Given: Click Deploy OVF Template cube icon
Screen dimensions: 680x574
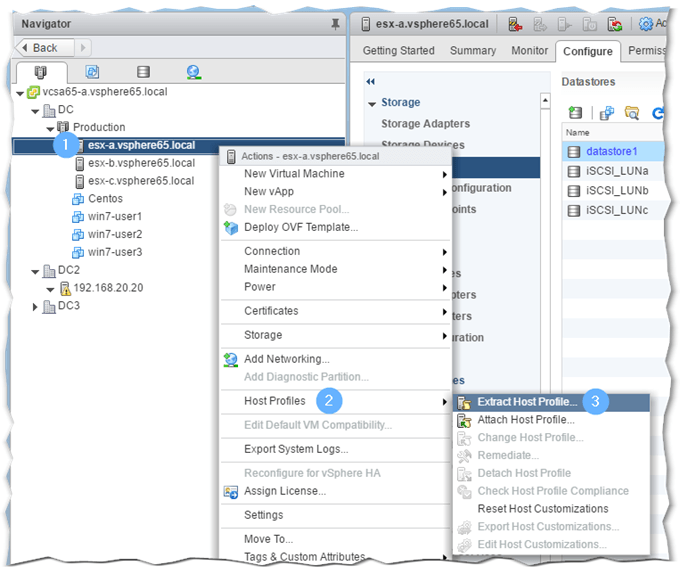Looking at the screenshot, I should (x=231, y=228).
